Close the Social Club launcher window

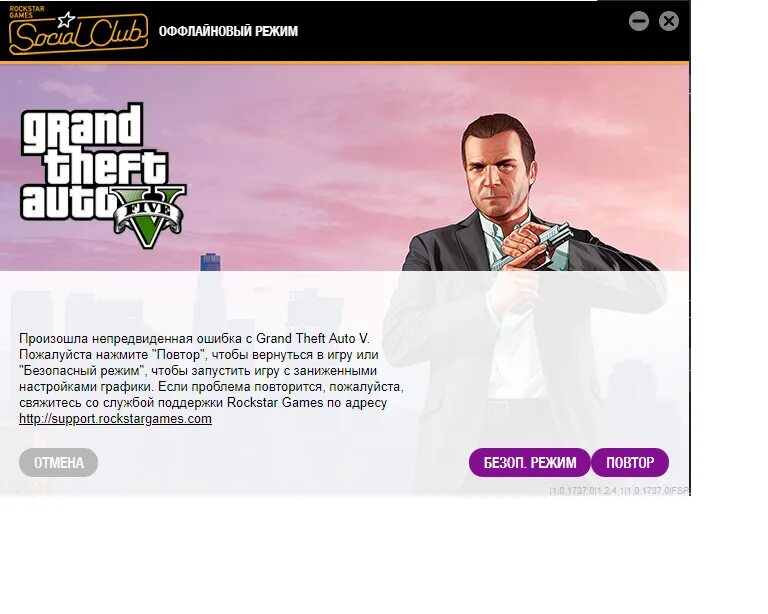tap(669, 21)
